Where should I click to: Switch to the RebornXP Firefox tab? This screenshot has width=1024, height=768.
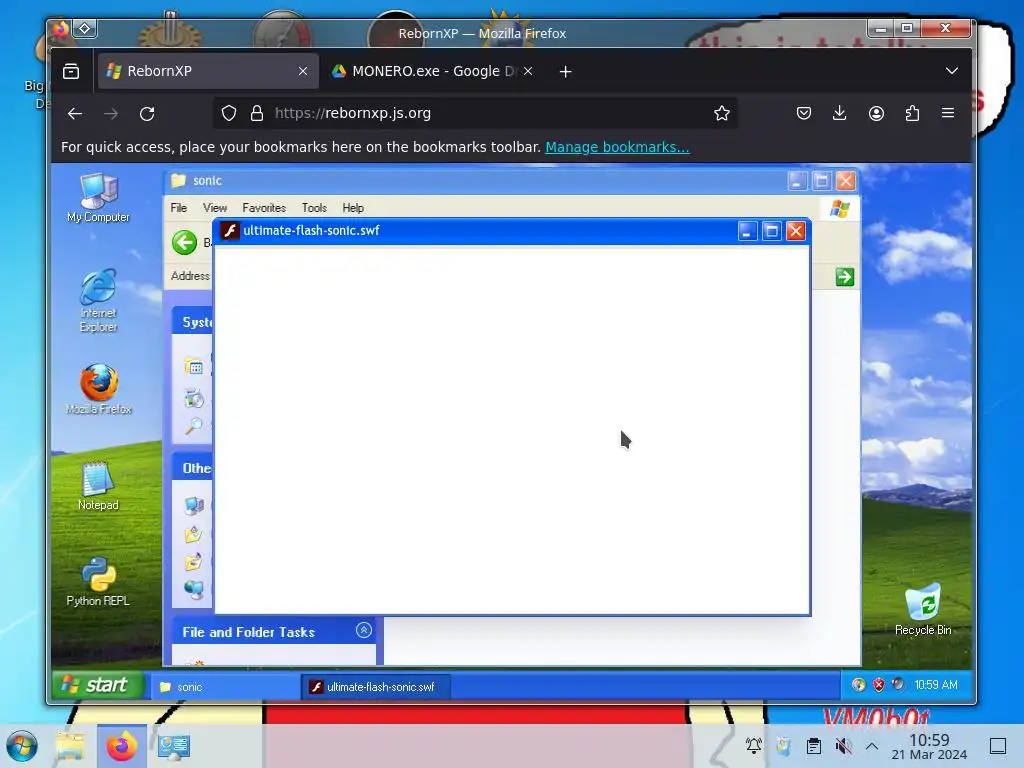pos(208,71)
